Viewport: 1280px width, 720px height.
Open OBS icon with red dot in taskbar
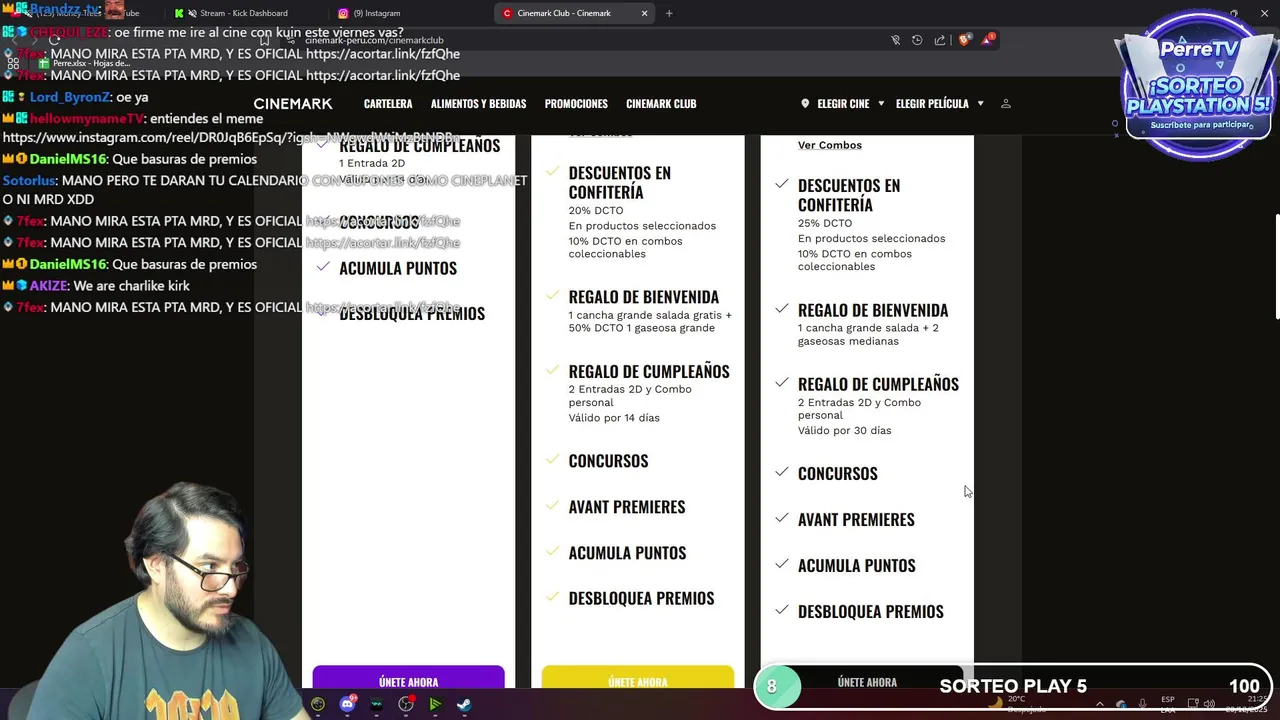click(x=406, y=704)
